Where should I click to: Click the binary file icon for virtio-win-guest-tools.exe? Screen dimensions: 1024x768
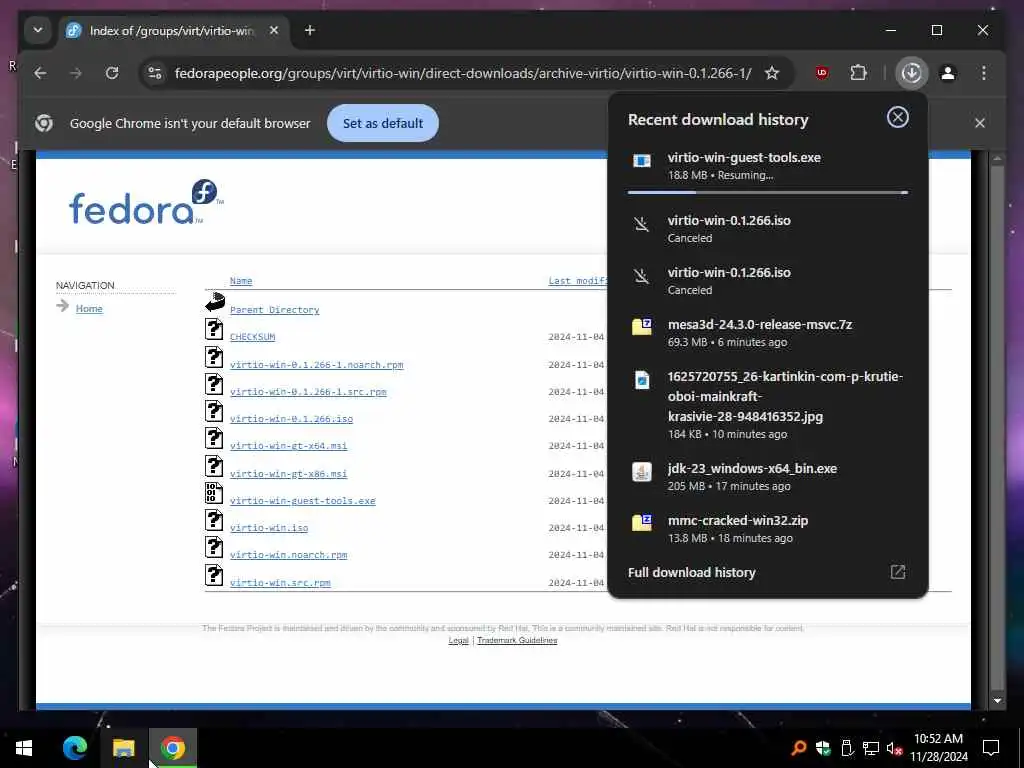pyautogui.click(x=214, y=492)
